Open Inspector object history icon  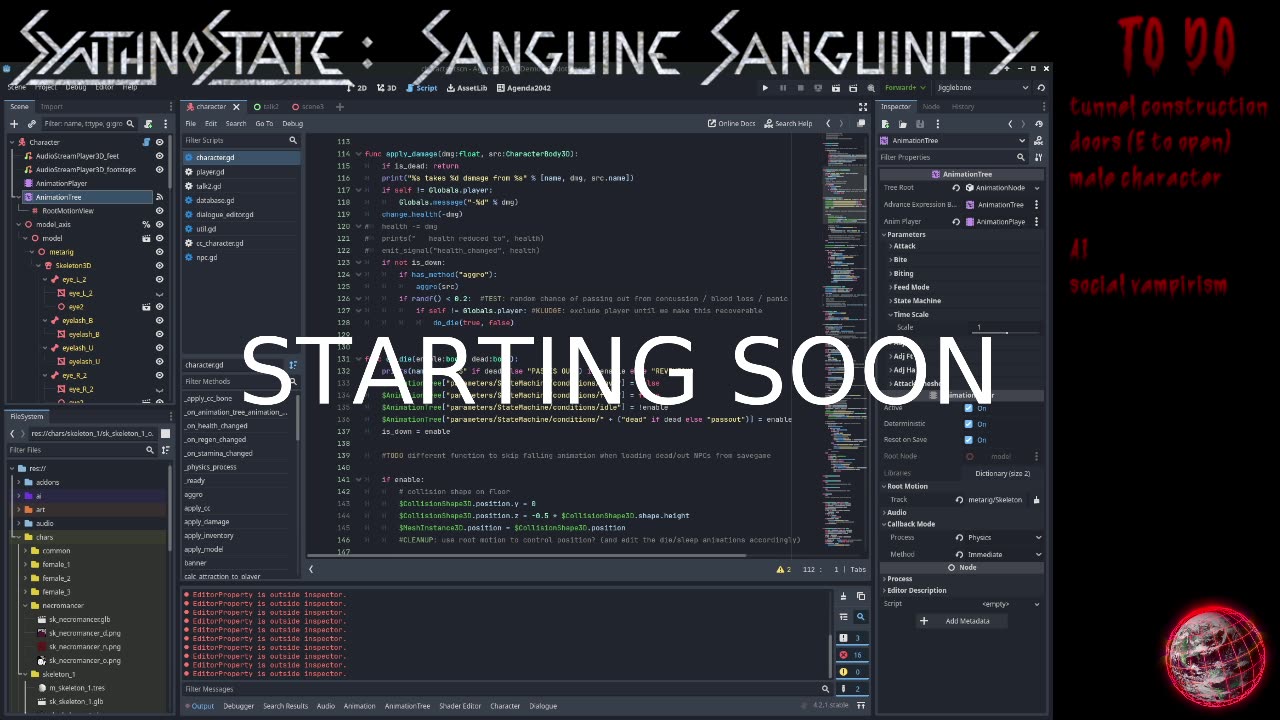(x=1039, y=124)
